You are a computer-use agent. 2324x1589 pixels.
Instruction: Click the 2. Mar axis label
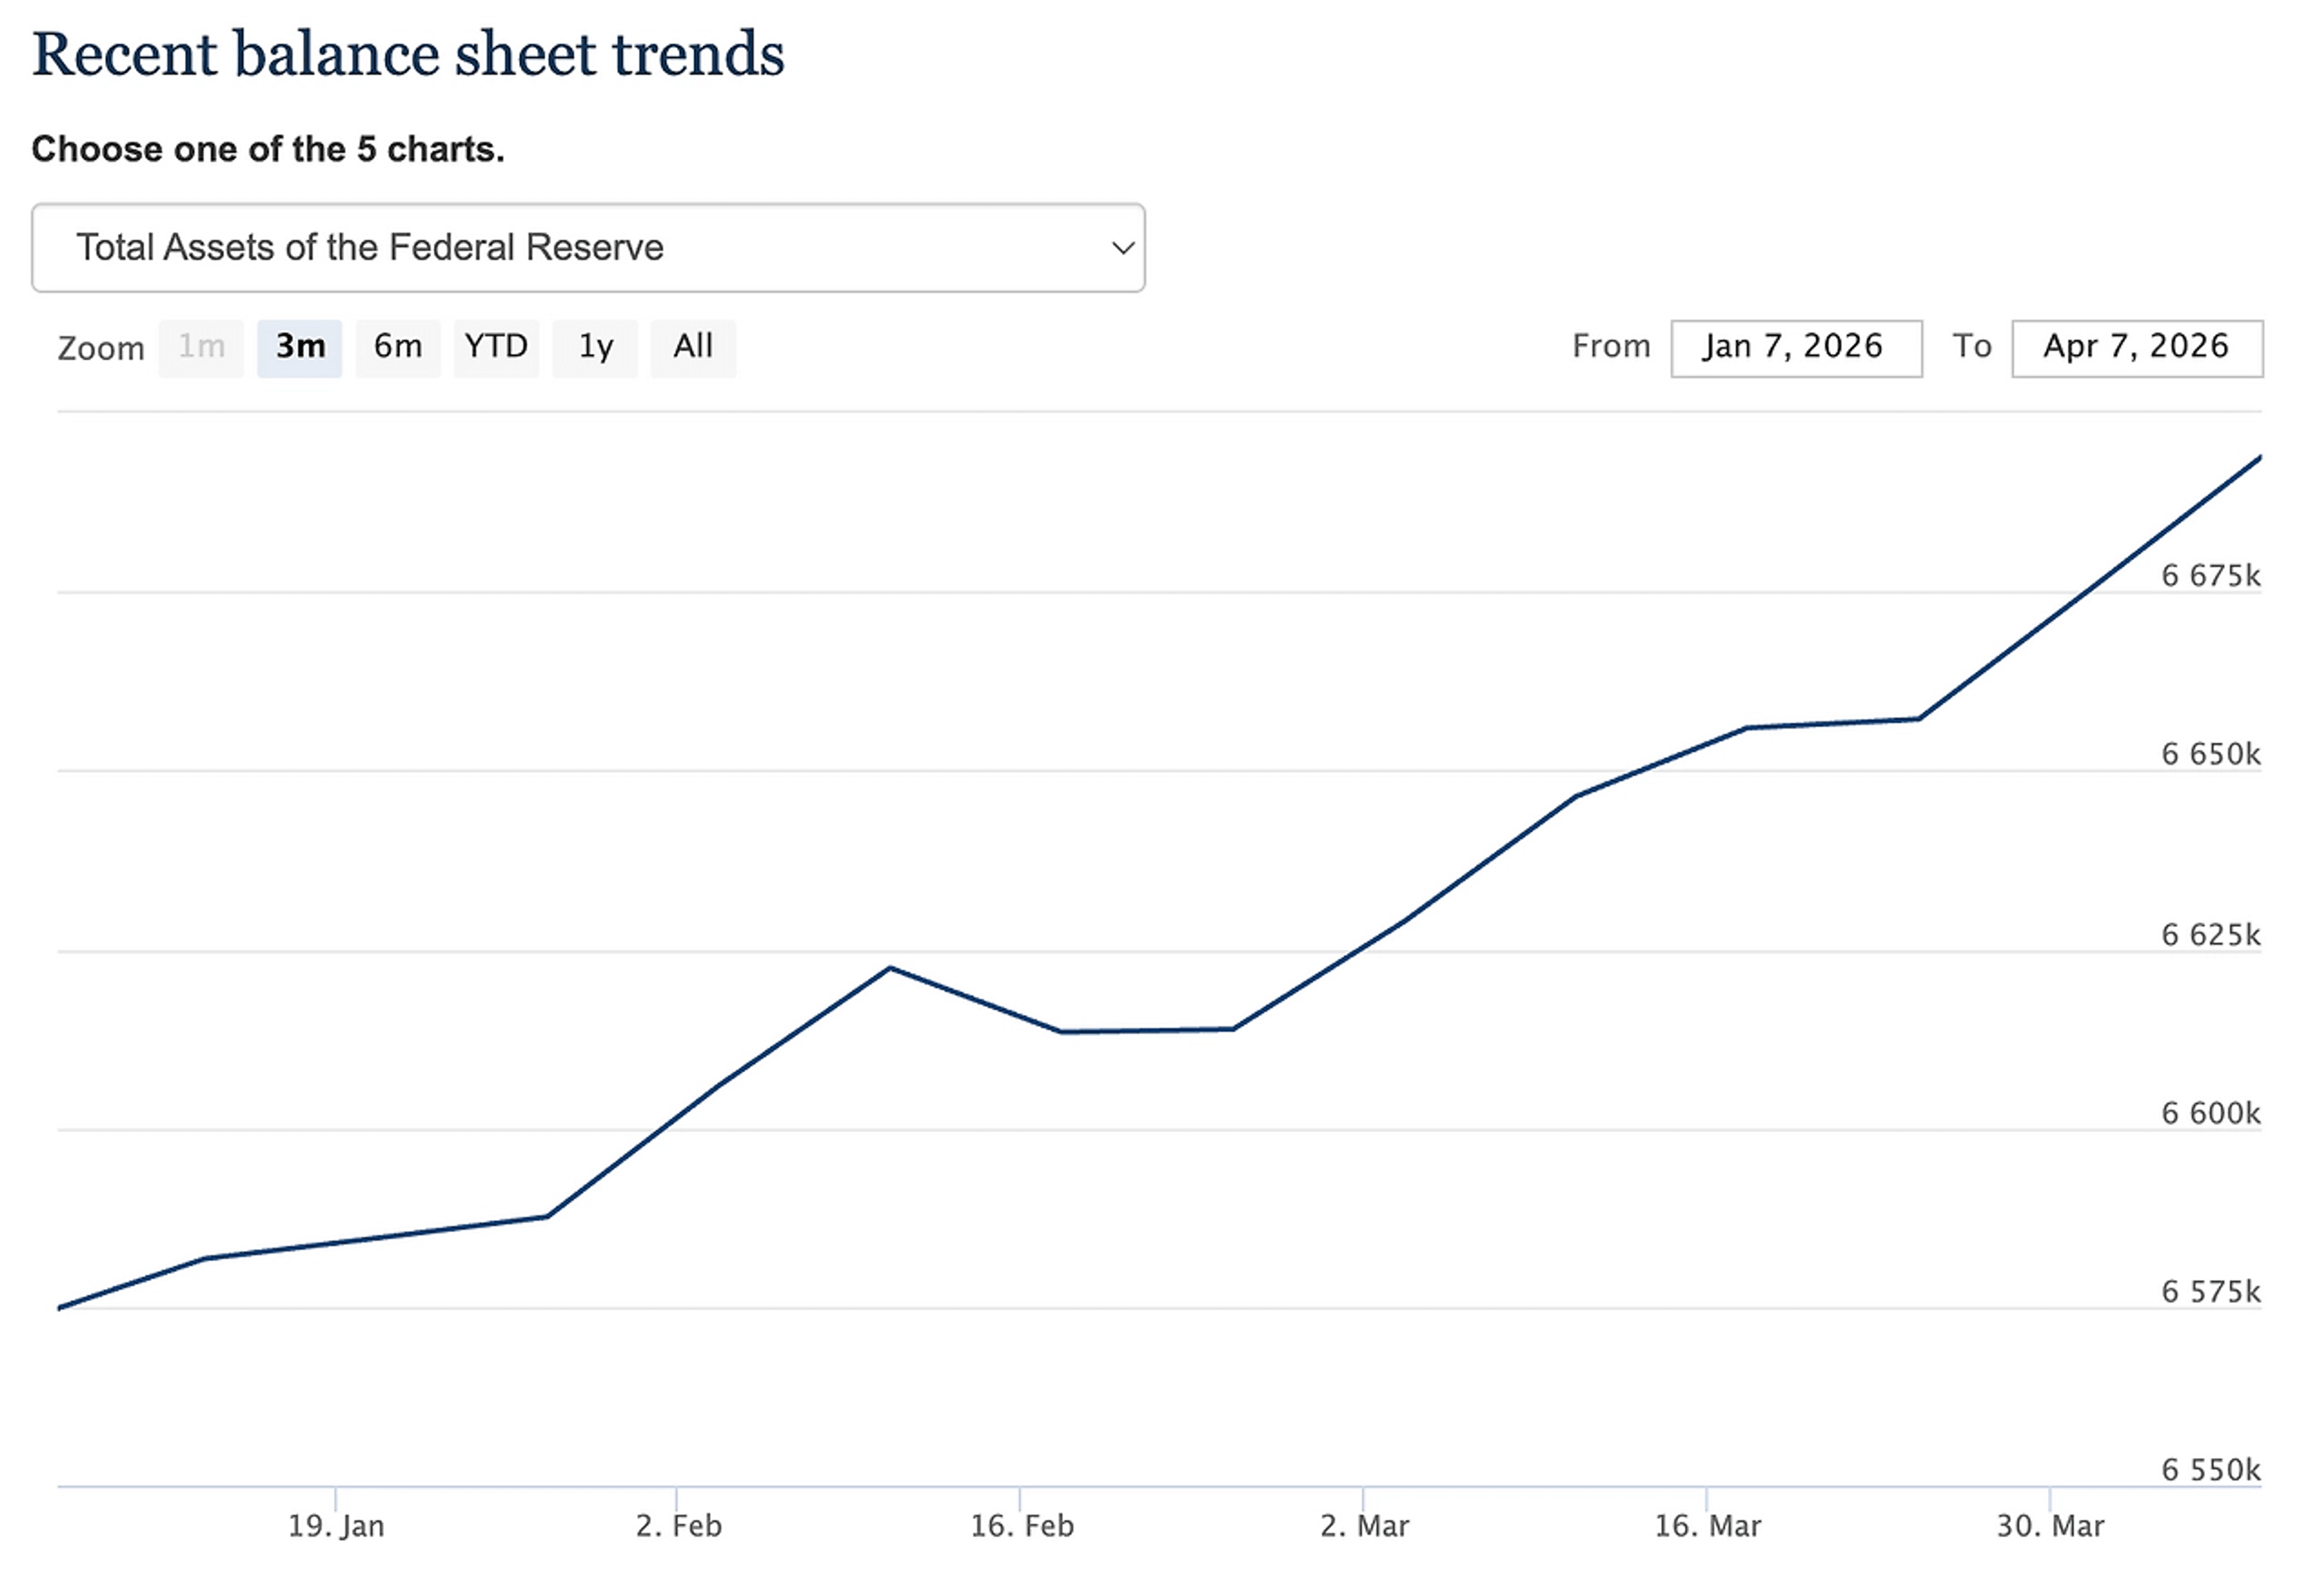1364,1526
